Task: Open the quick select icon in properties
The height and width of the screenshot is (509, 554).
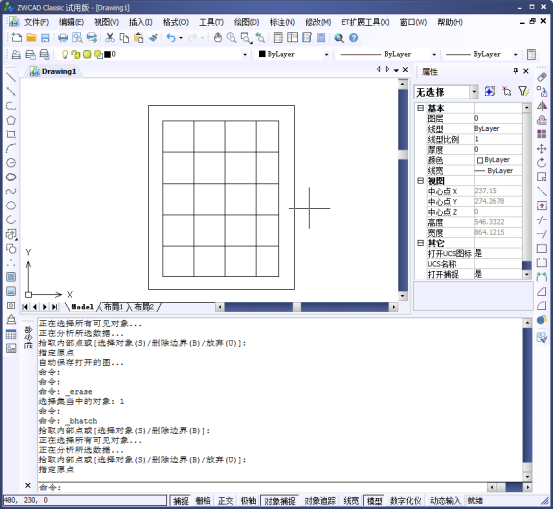Action: (x=523, y=91)
